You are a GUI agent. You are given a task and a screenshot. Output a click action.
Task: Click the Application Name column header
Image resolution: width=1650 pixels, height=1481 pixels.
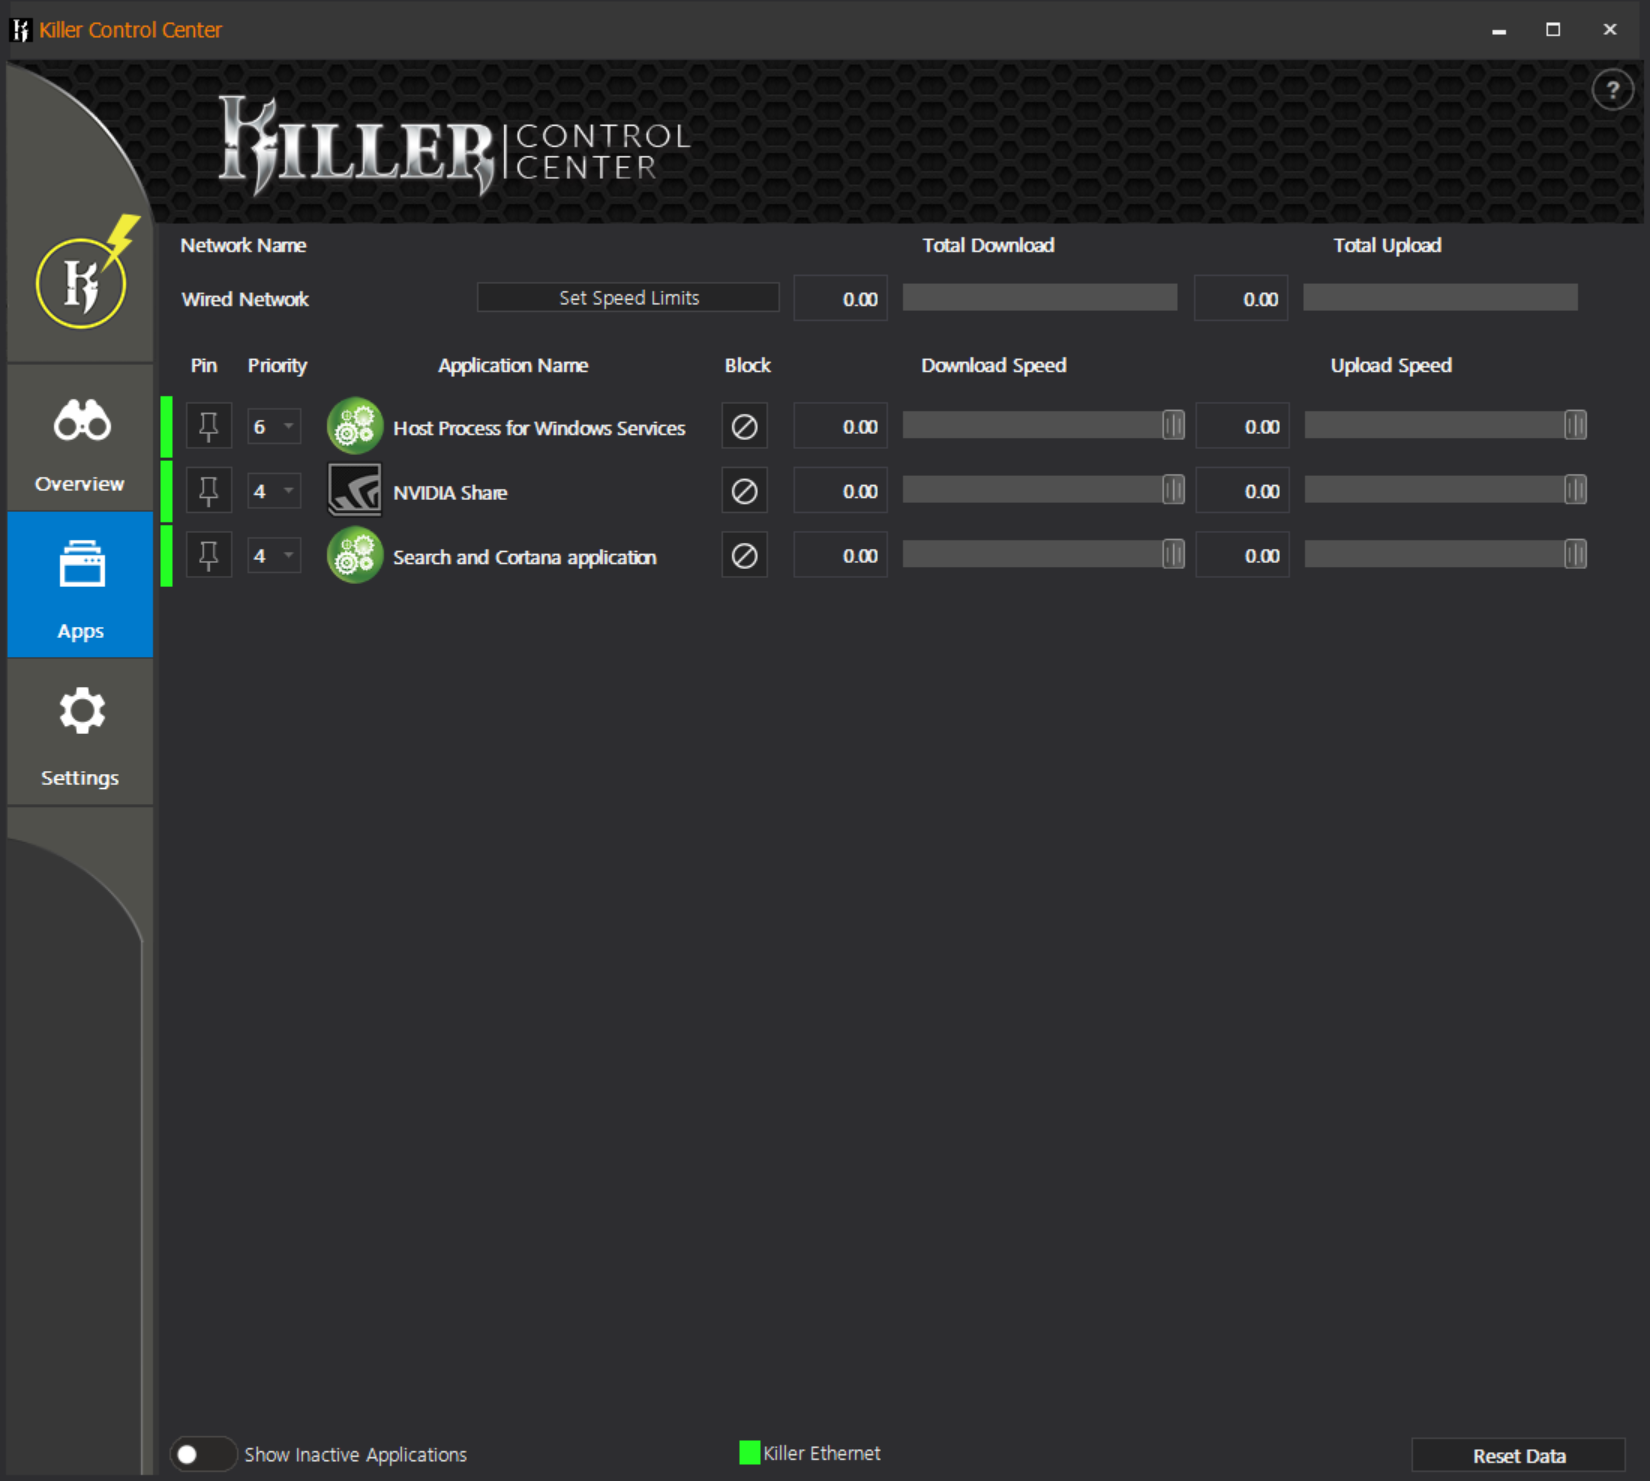click(513, 365)
